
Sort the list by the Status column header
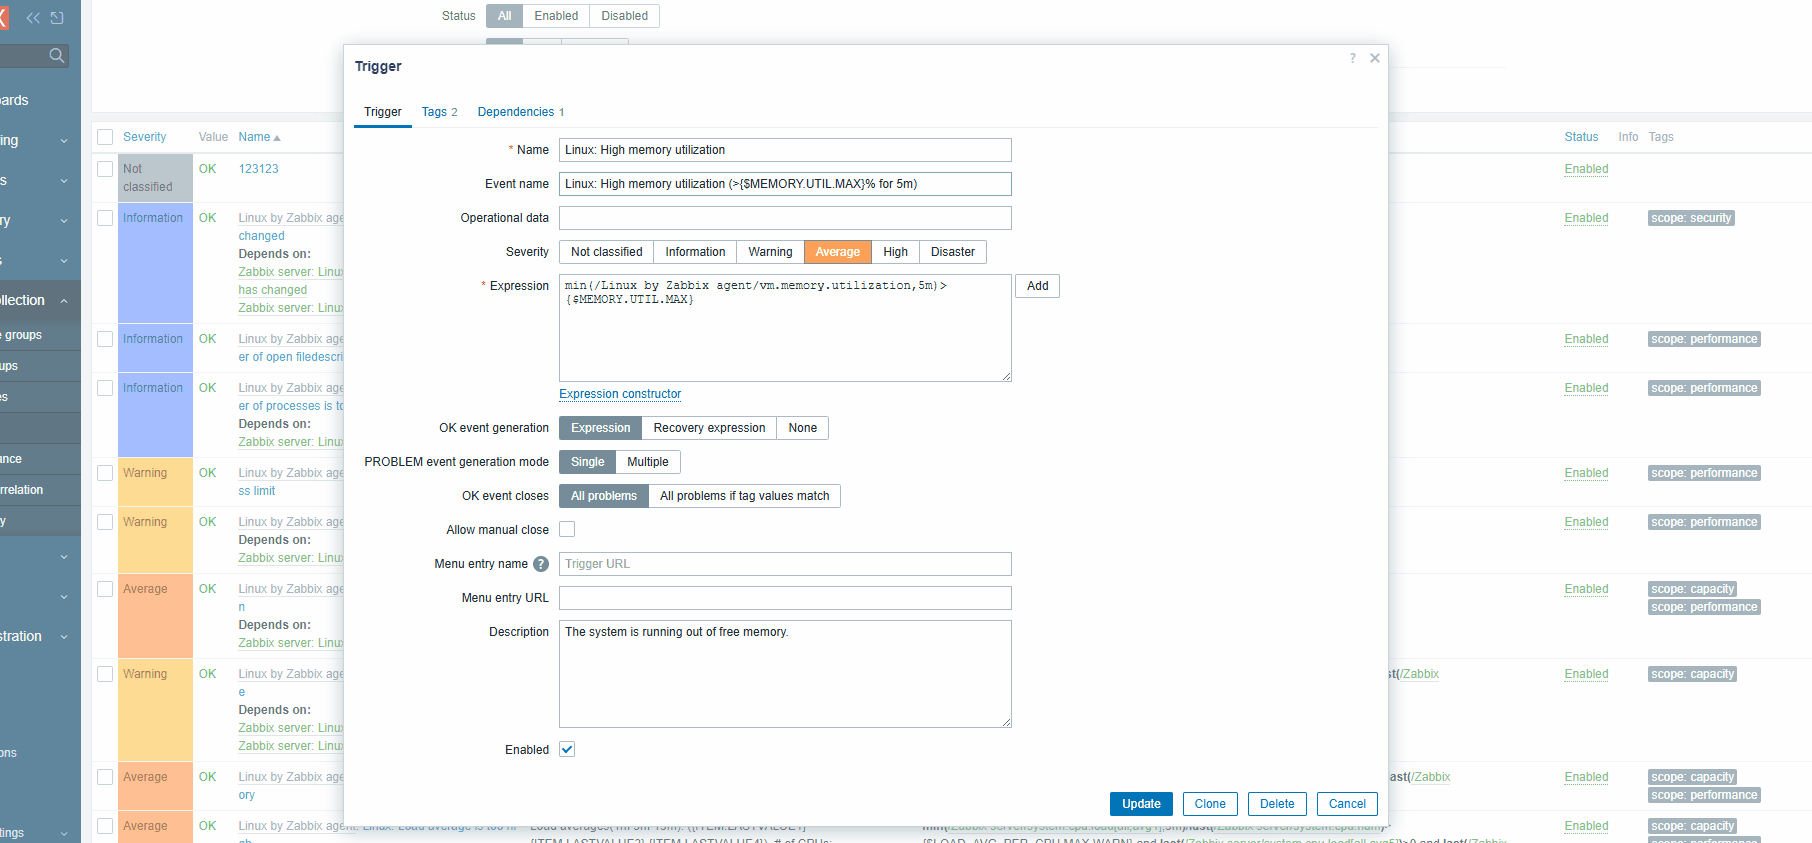click(1581, 137)
